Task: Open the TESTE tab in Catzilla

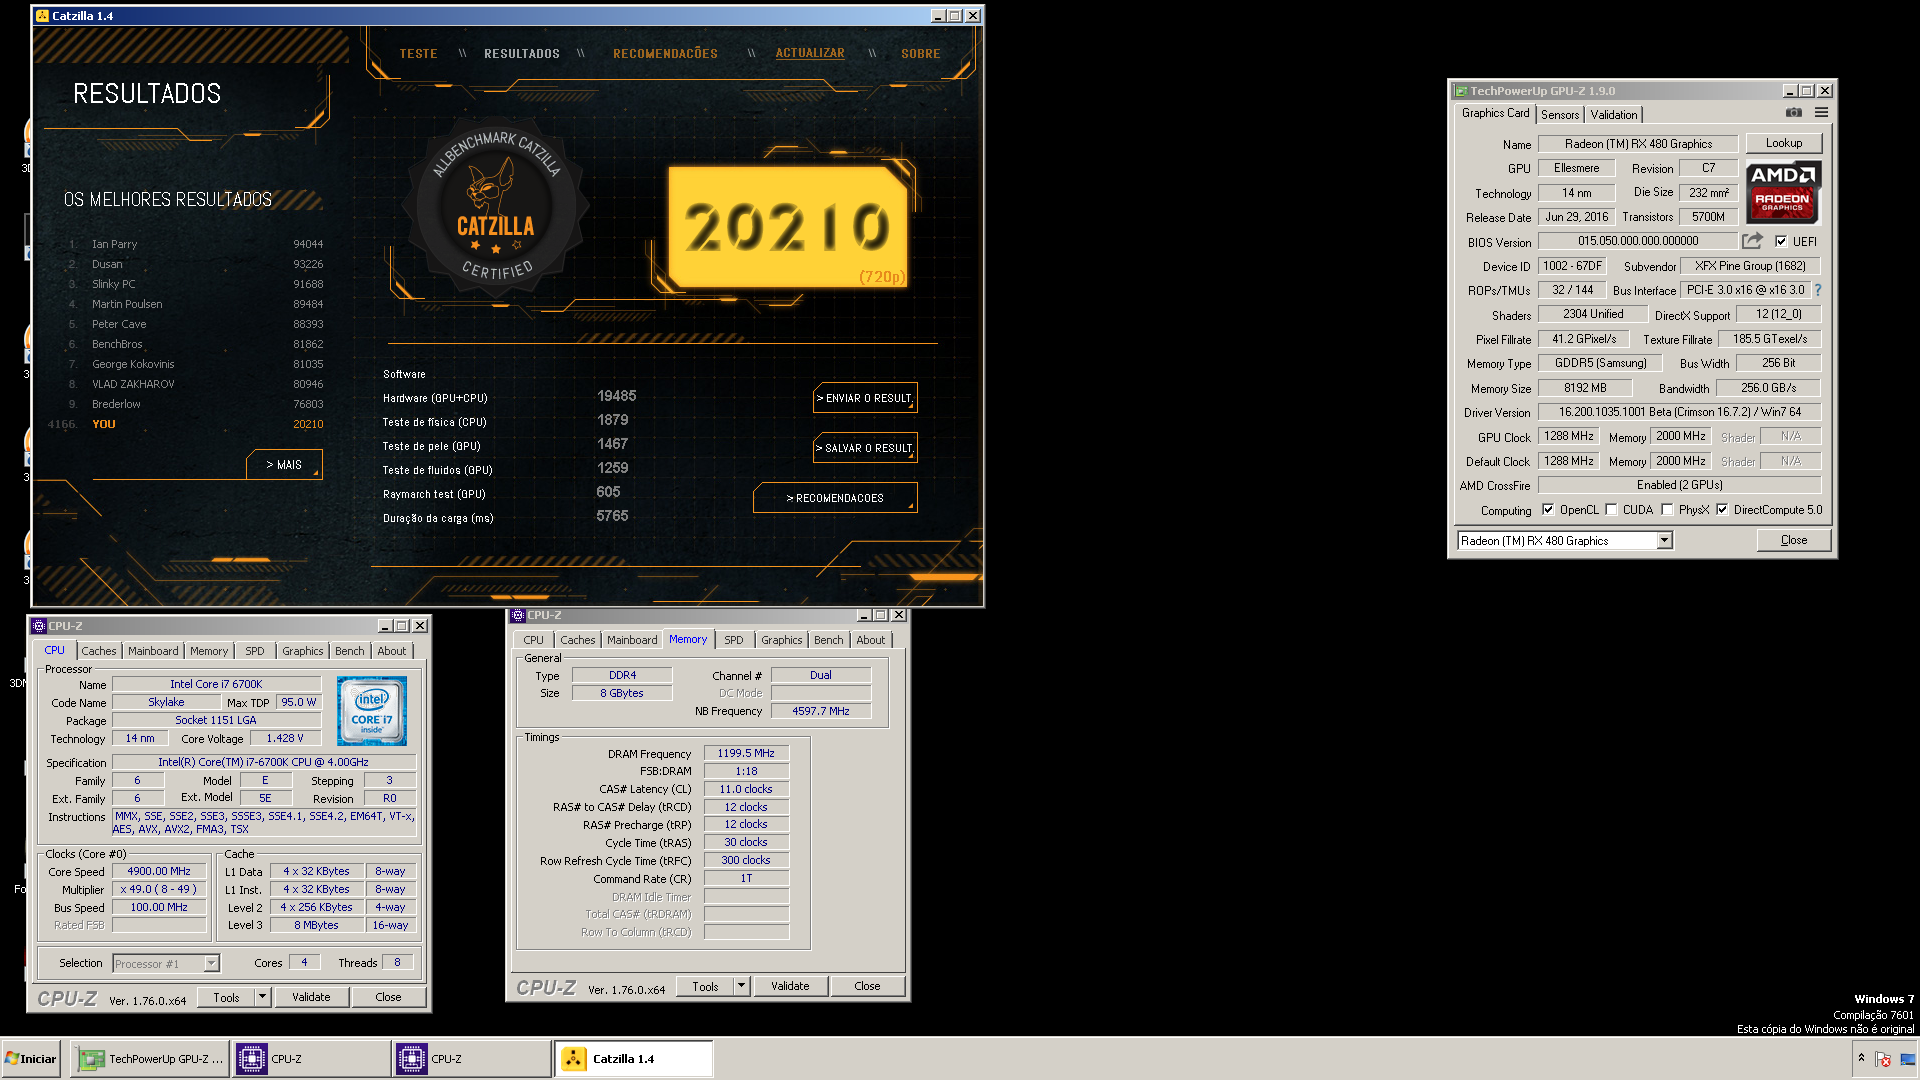Action: (418, 54)
